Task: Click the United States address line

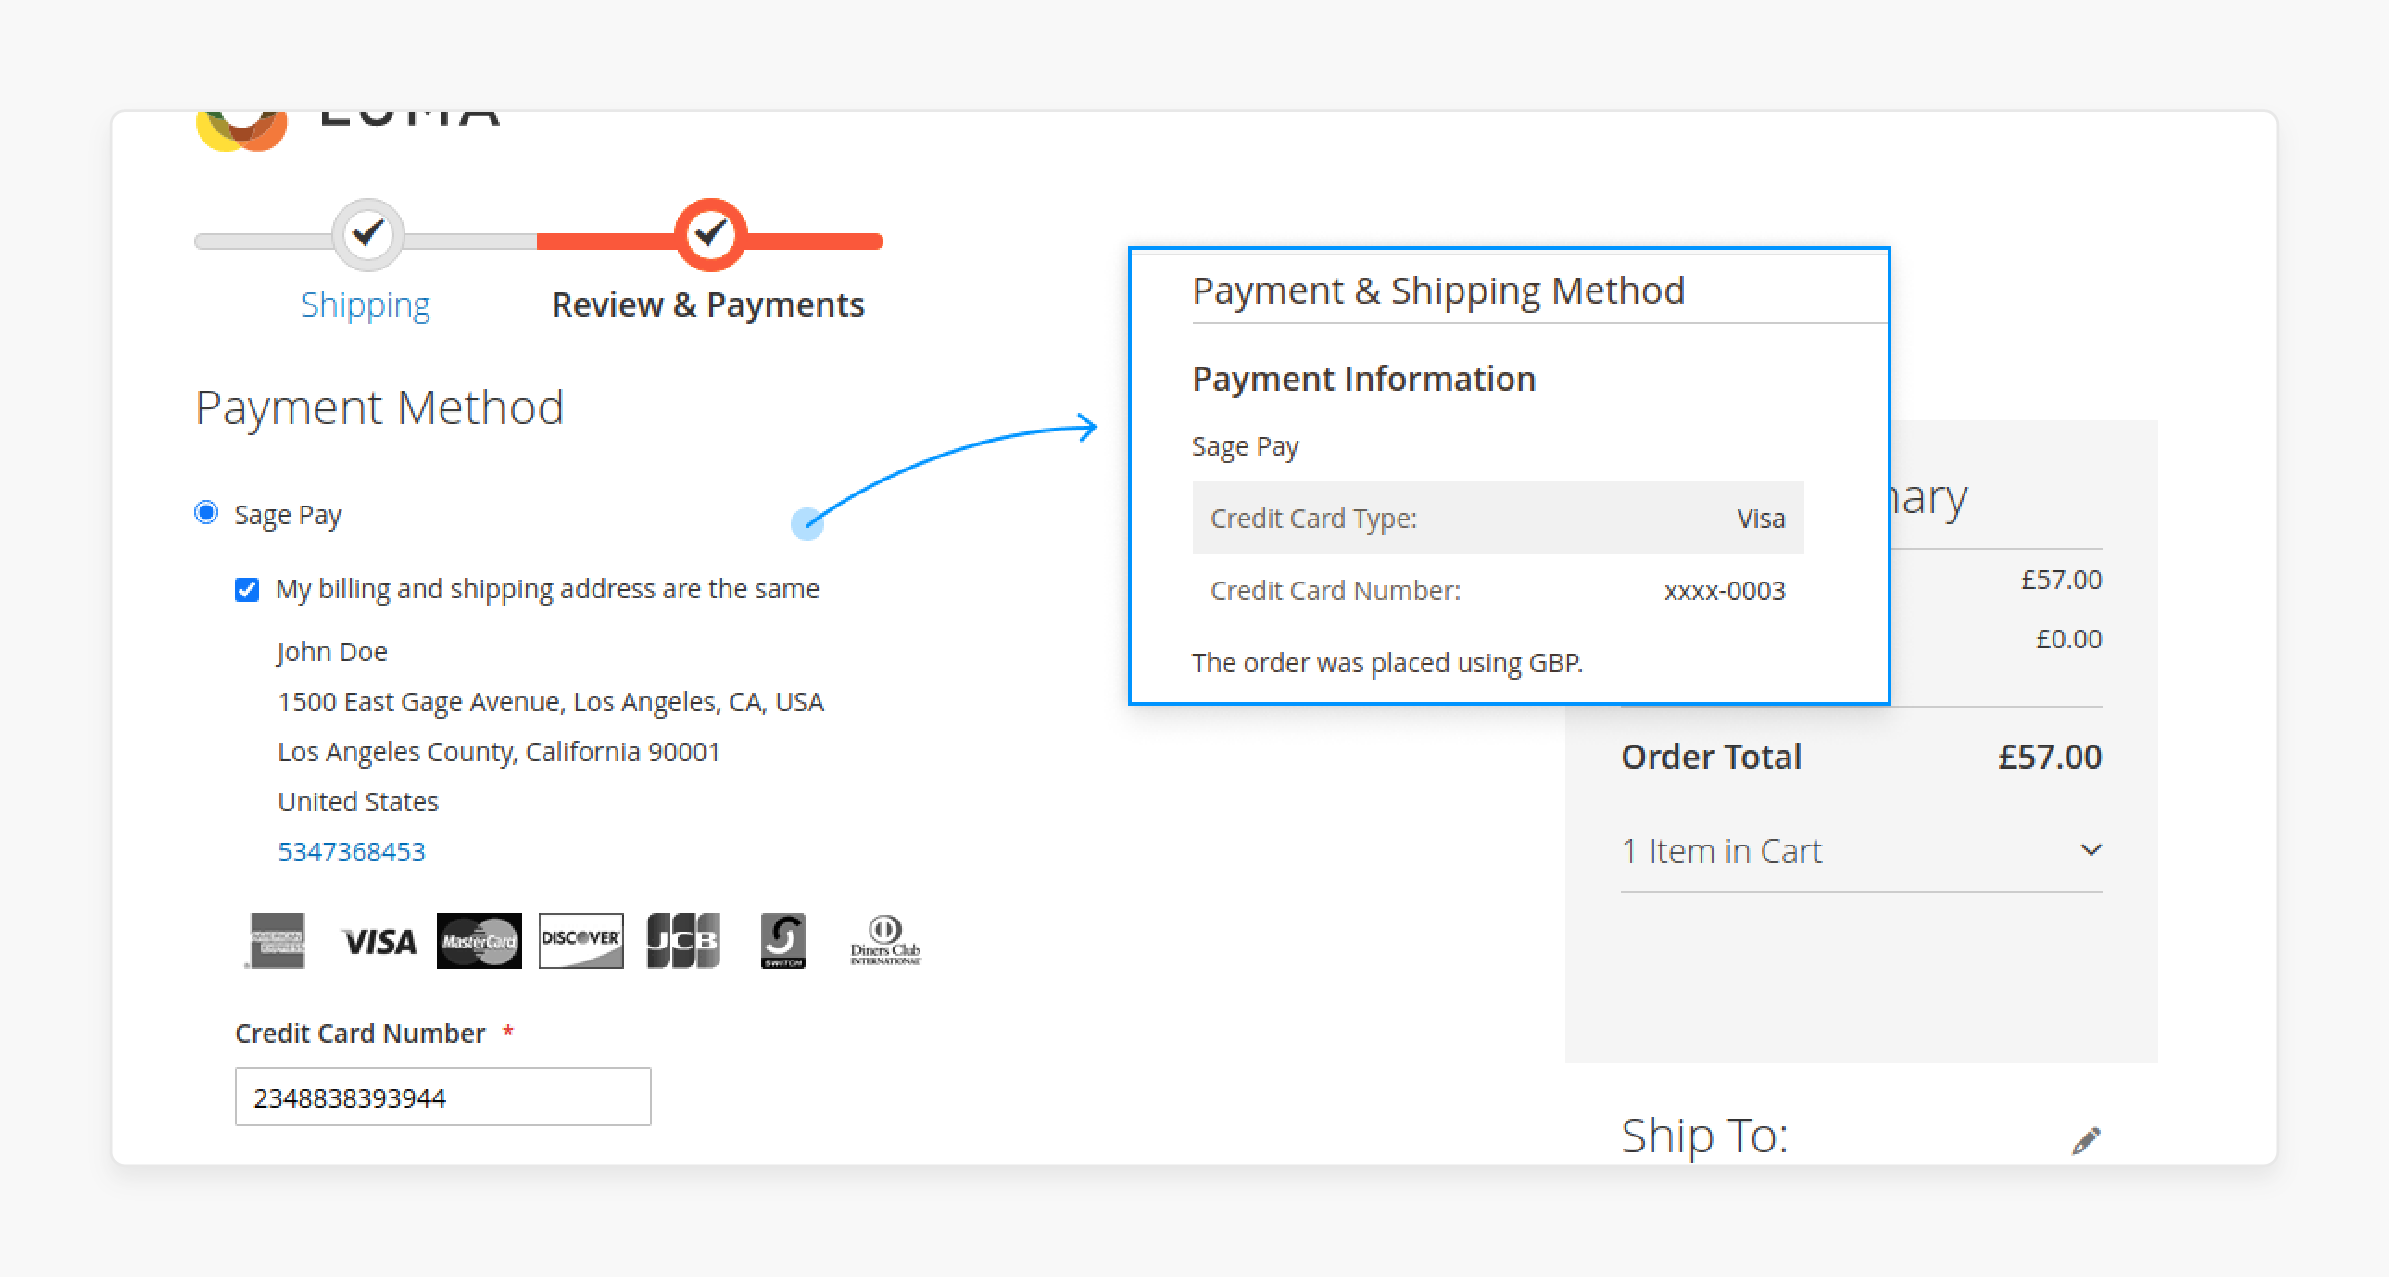Action: point(358,802)
